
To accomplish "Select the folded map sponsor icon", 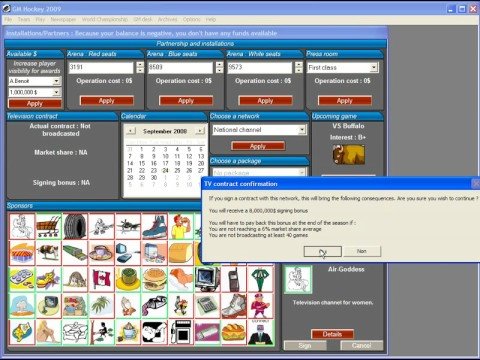I will pyautogui.click(x=22, y=332).
